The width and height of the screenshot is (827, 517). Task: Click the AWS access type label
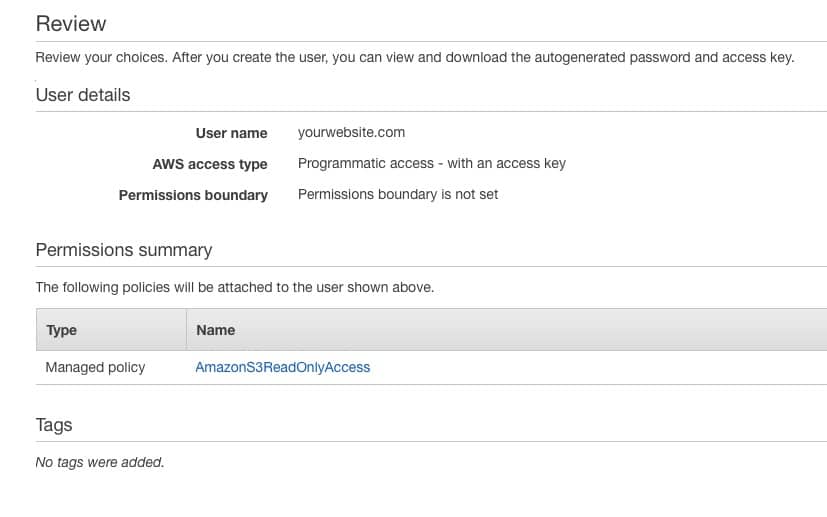click(210, 164)
